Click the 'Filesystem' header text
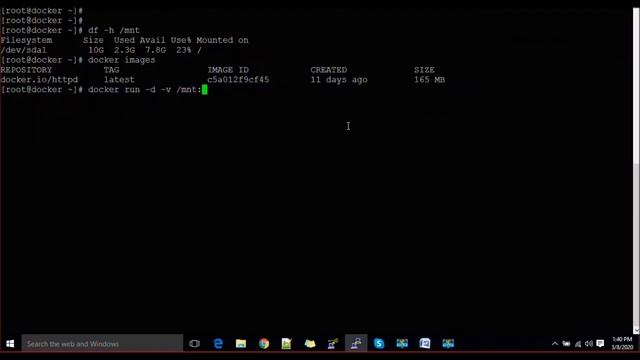 click(x=27, y=40)
